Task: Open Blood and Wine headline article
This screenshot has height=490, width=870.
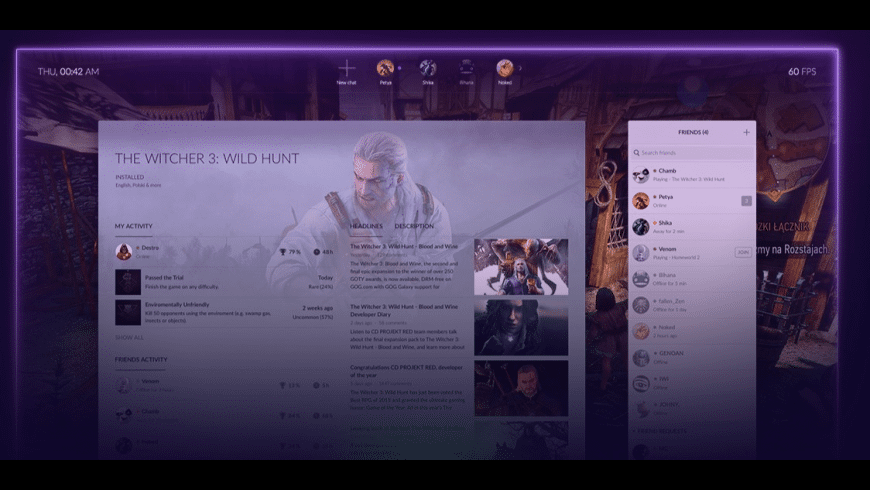Action: click(x=404, y=246)
